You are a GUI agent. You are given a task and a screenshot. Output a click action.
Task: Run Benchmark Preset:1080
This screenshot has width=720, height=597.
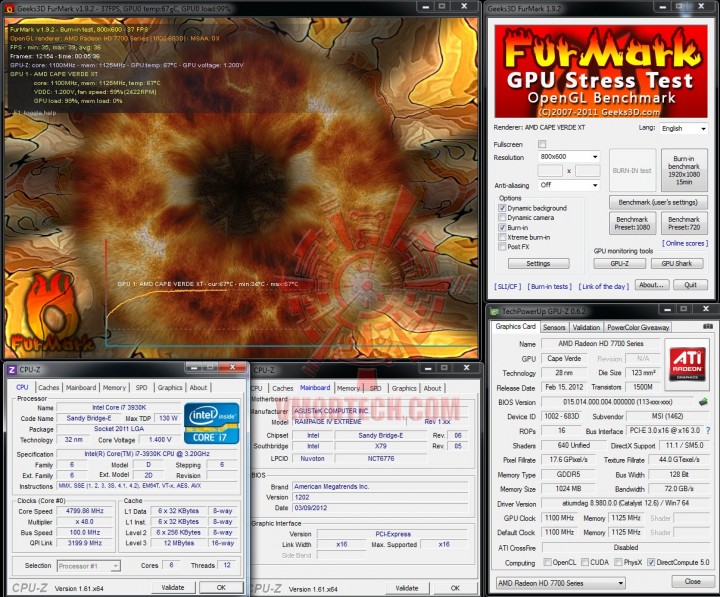click(632, 223)
